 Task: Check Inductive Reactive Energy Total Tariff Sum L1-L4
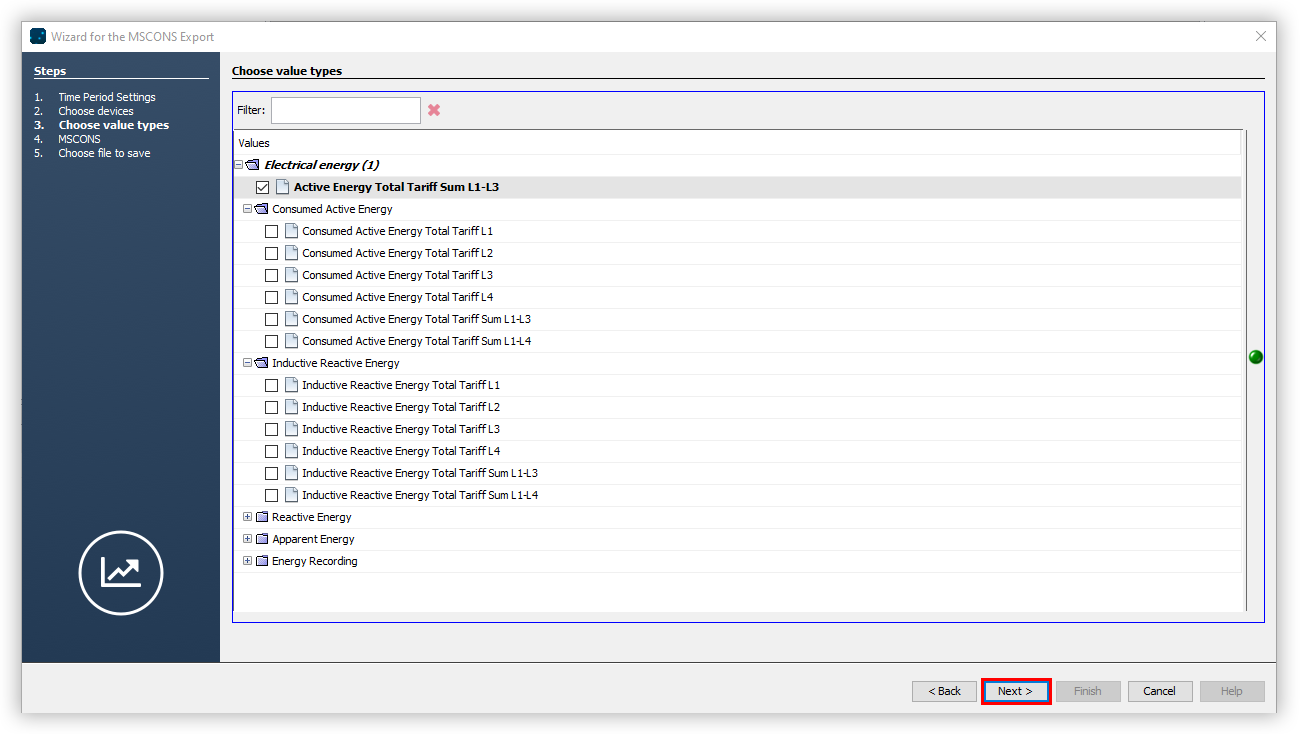pos(271,494)
